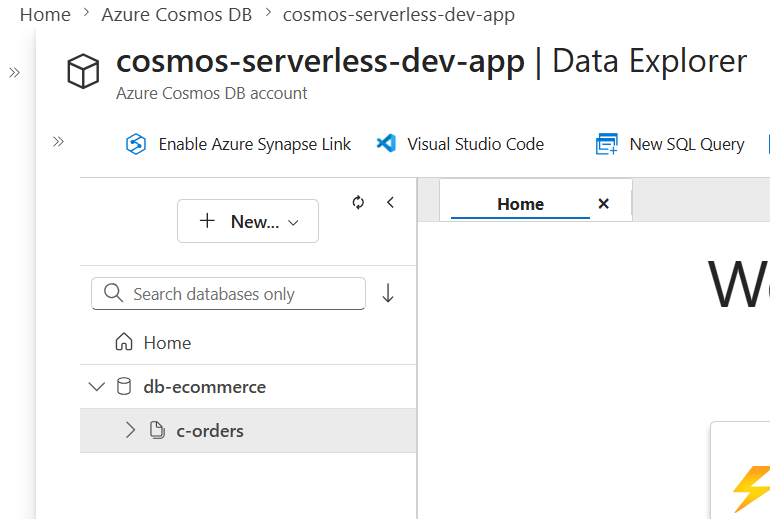The height and width of the screenshot is (519, 770).
Task: Switch to the Home tab
Action: point(521,204)
